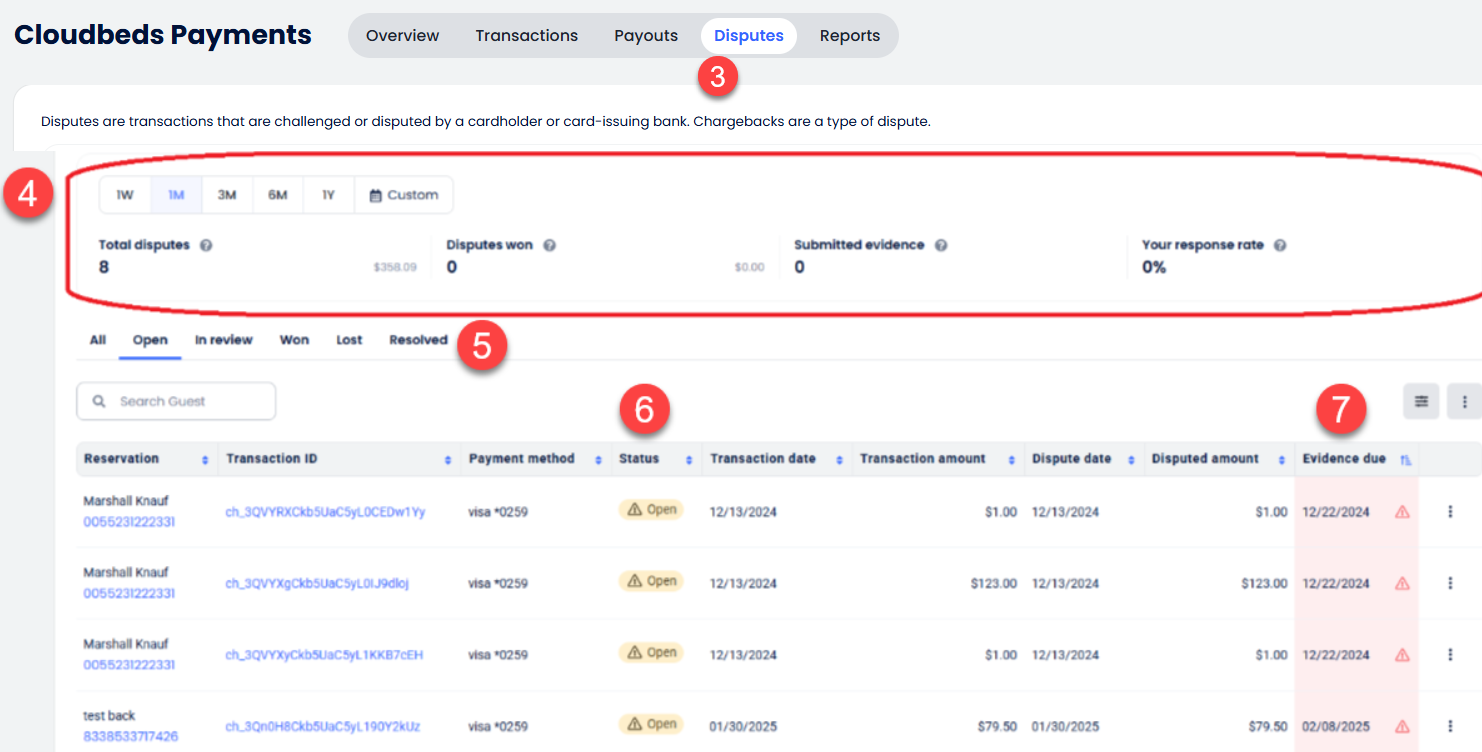
Task: Open transaction ch_3QVYRXCkb5UaC5yL0CEDw1Yy
Action: pyautogui.click(x=325, y=512)
